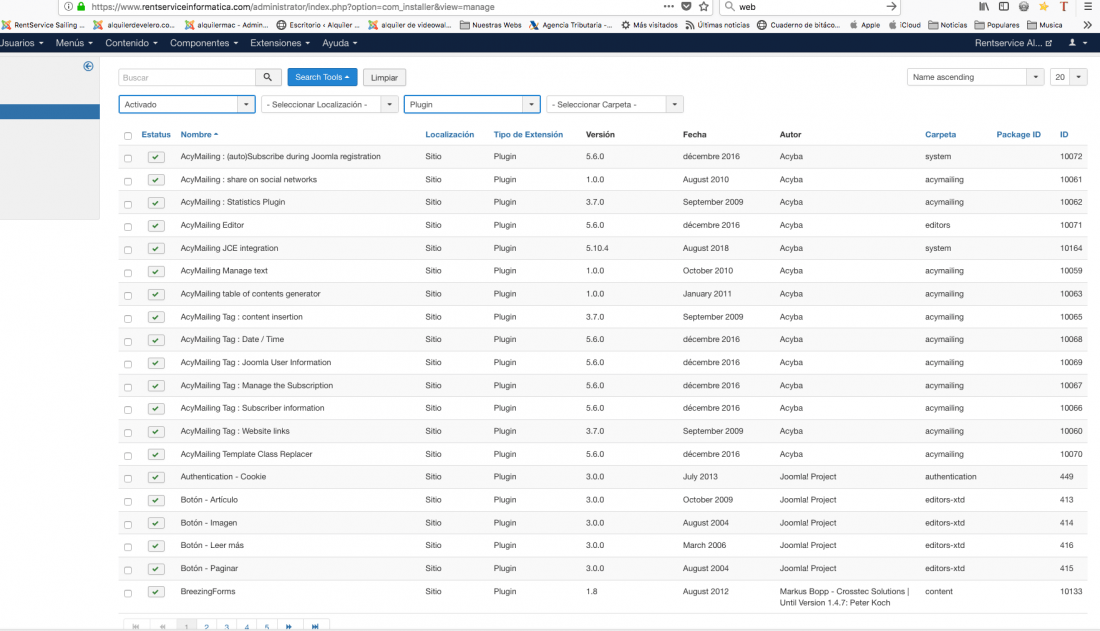
Task: Click into the Buscar search field
Action: pos(187,77)
